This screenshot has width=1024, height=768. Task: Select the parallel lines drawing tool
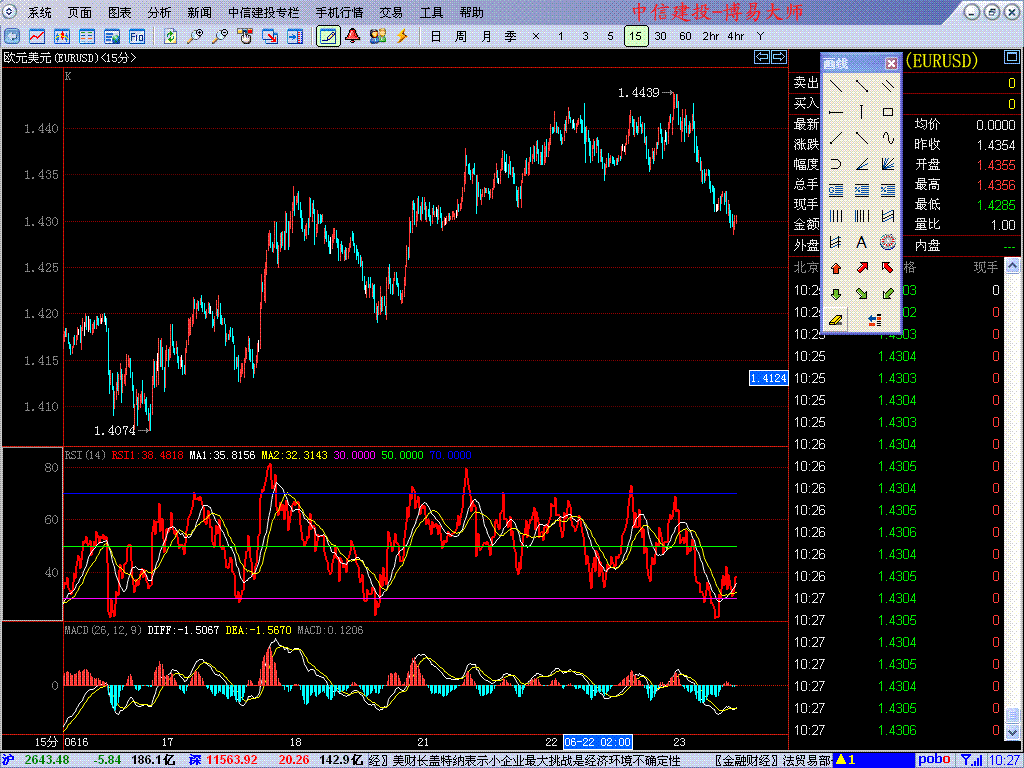888,86
